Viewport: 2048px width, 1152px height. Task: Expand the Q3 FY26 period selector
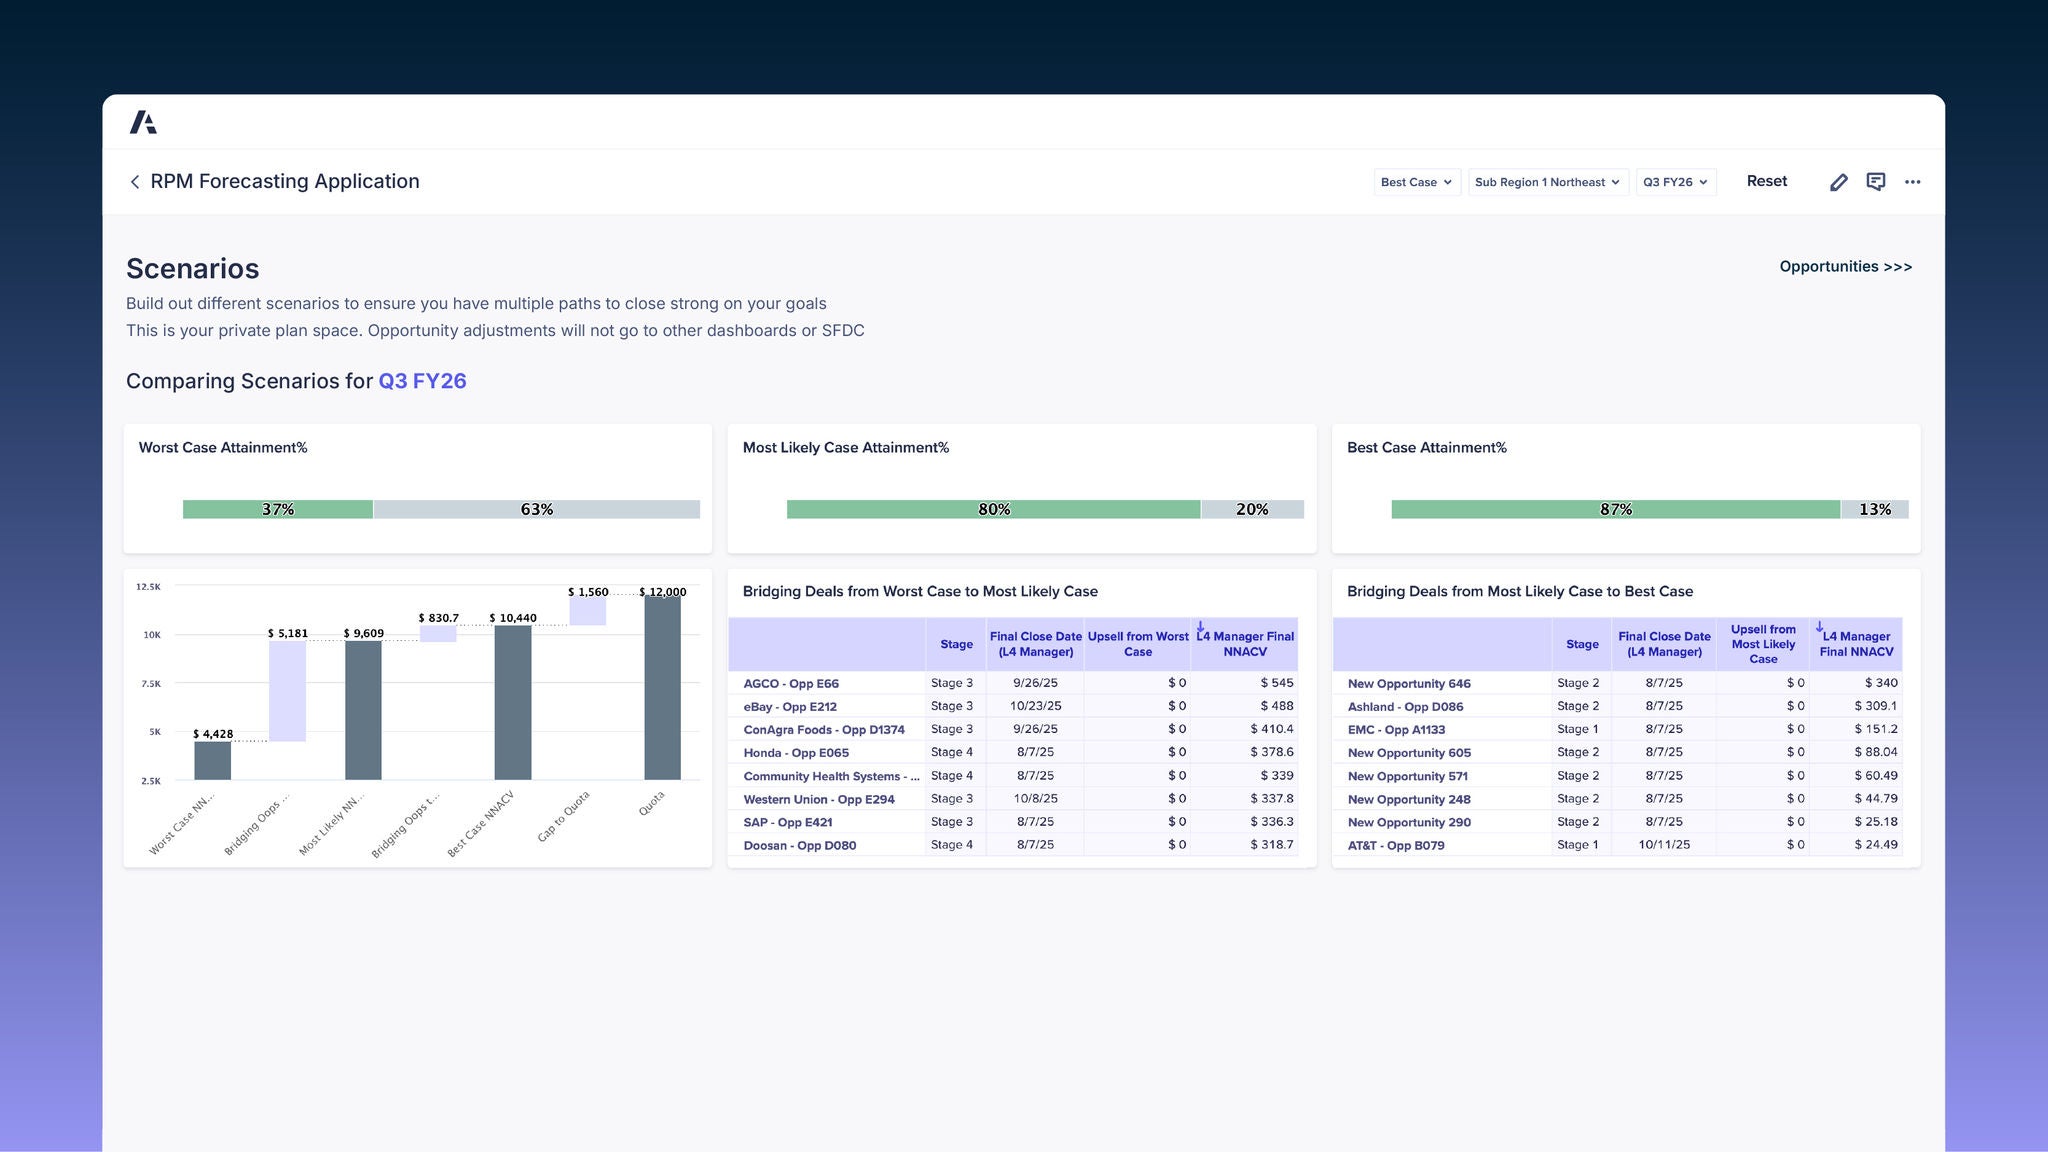[1675, 182]
